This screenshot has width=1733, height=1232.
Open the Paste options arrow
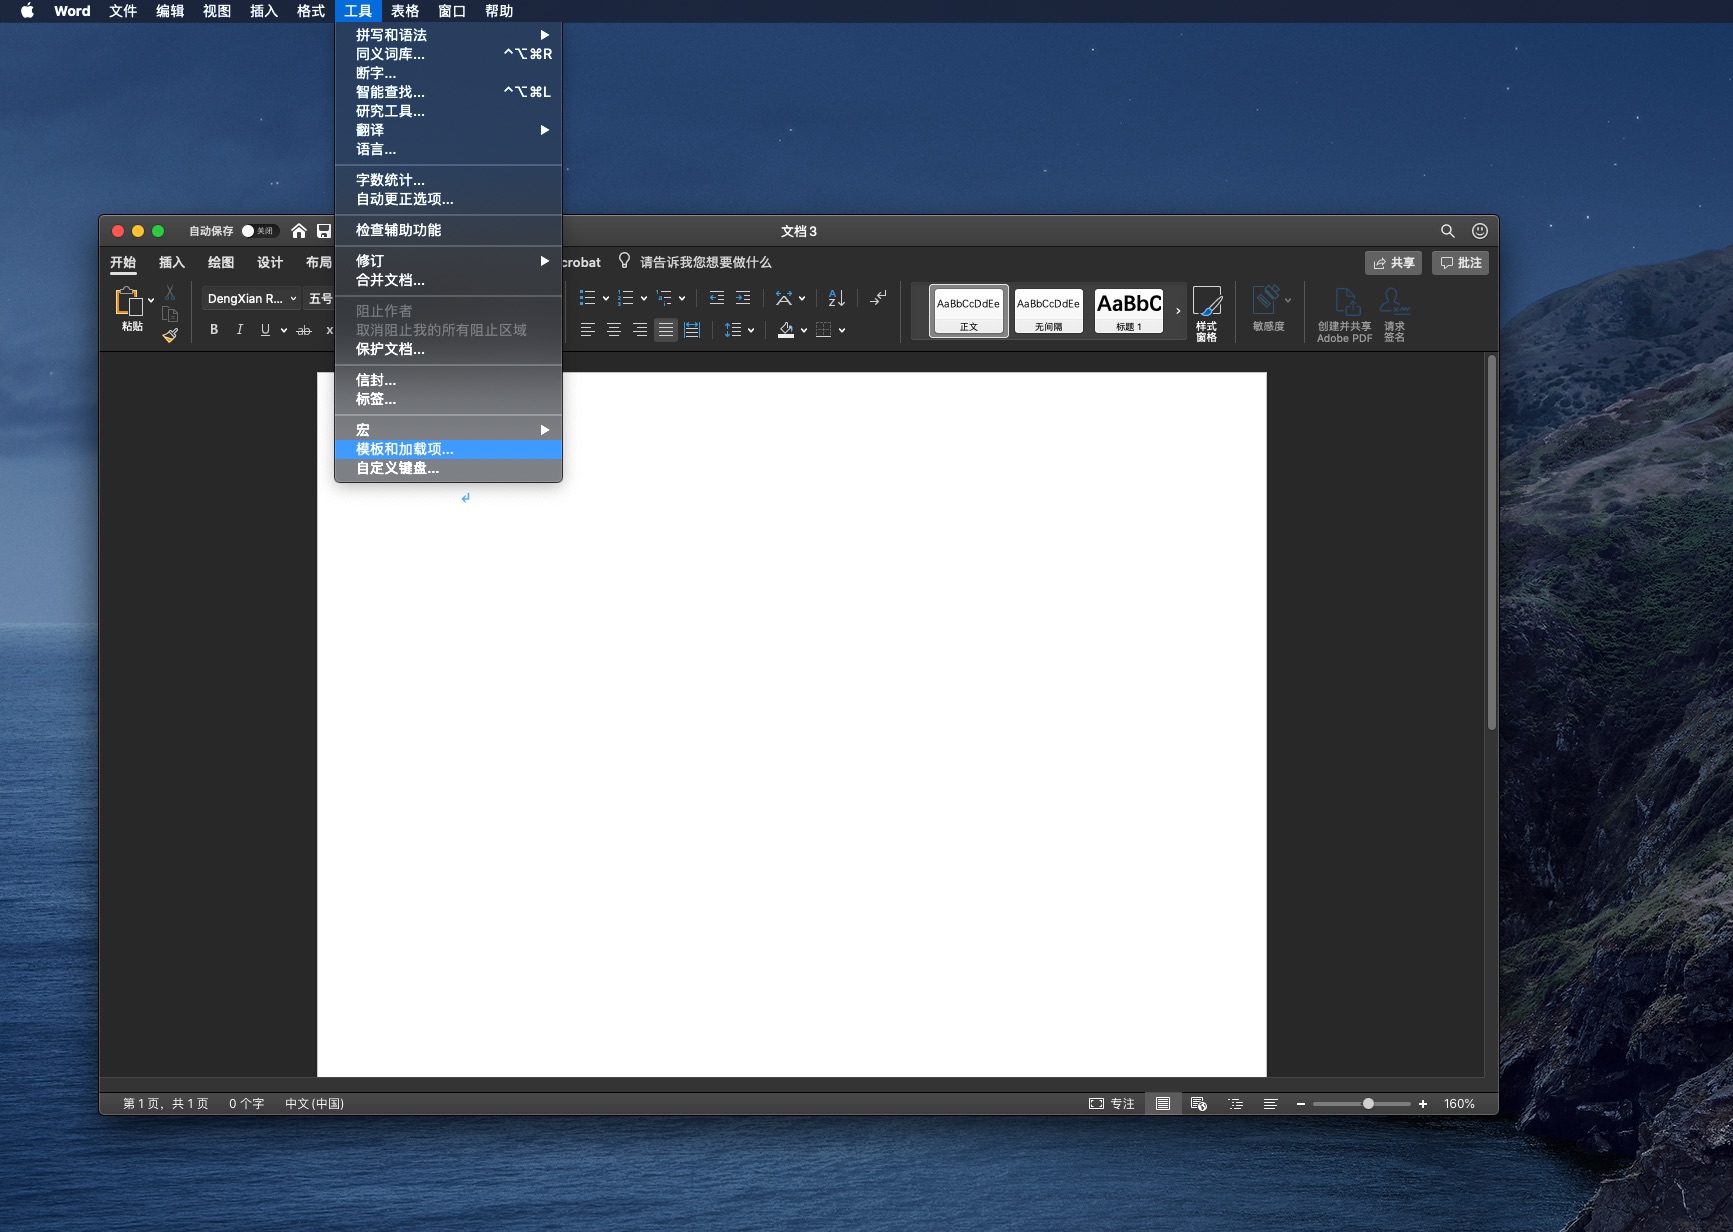(x=151, y=300)
